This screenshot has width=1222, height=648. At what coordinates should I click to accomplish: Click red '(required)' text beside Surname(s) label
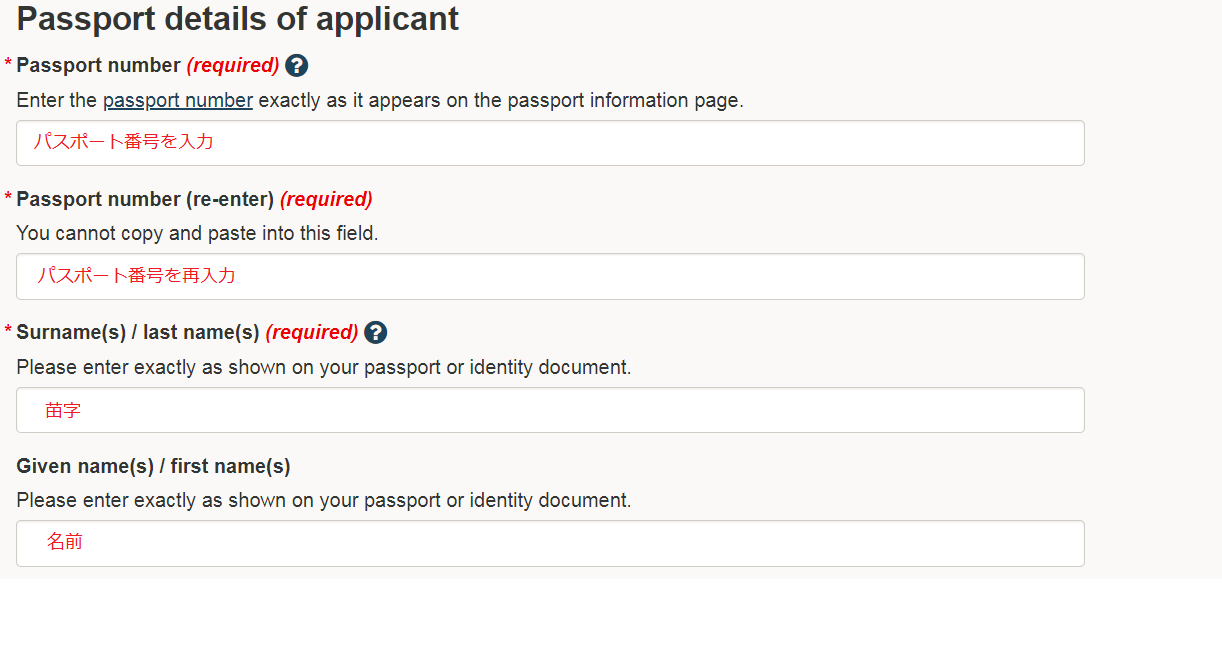click(x=312, y=332)
